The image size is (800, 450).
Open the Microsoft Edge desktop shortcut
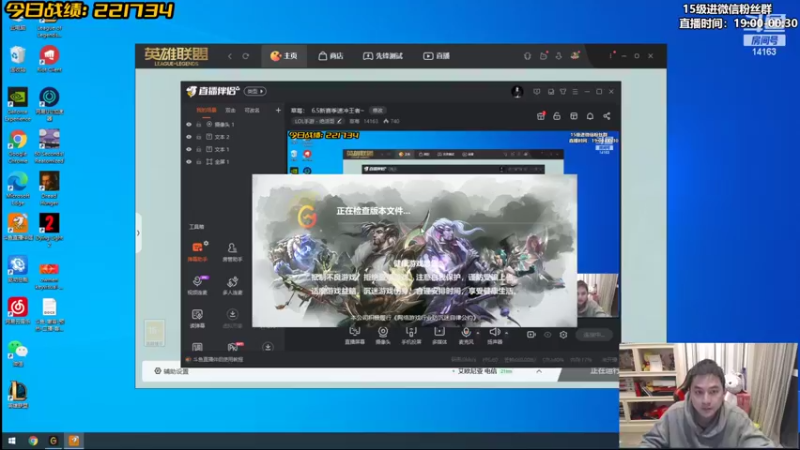(18, 189)
